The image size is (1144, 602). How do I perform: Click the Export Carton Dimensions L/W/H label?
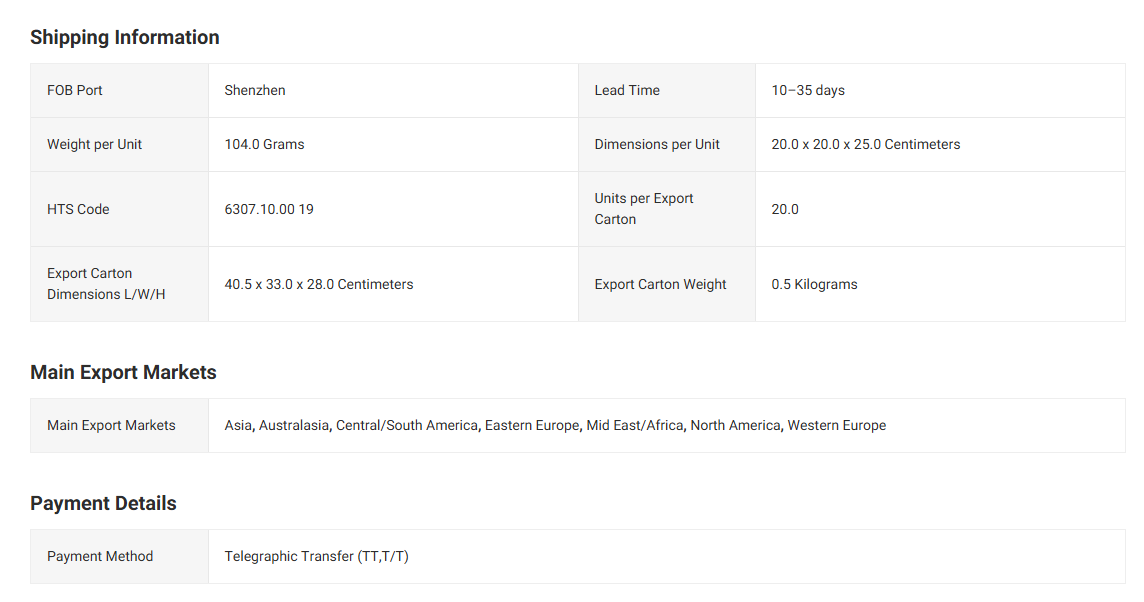(106, 284)
